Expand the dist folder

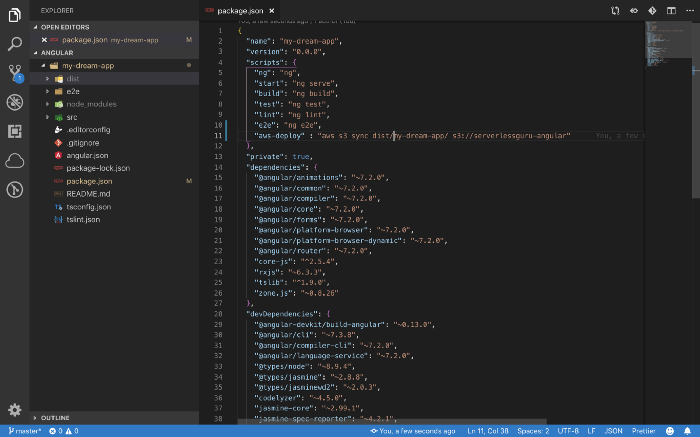47,79
